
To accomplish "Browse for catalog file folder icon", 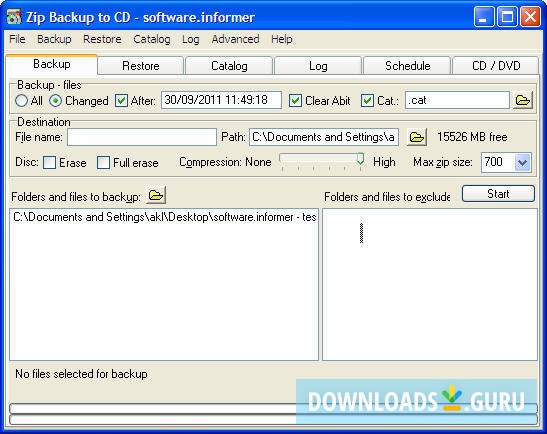I will pos(522,100).
